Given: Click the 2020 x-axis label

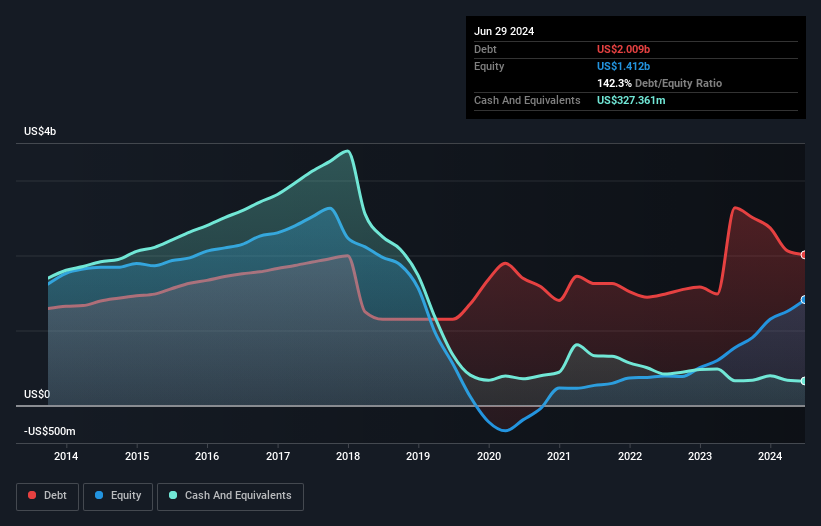Looking at the screenshot, I should [489, 456].
